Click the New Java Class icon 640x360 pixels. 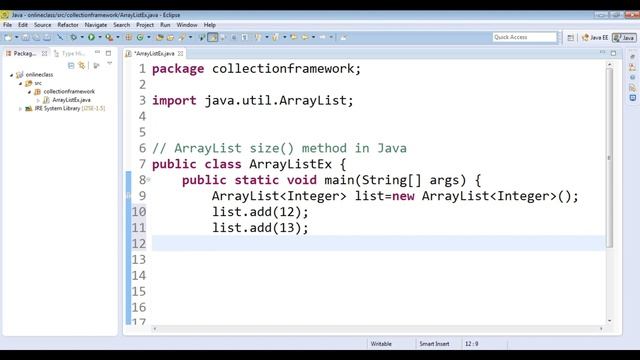click(140, 37)
